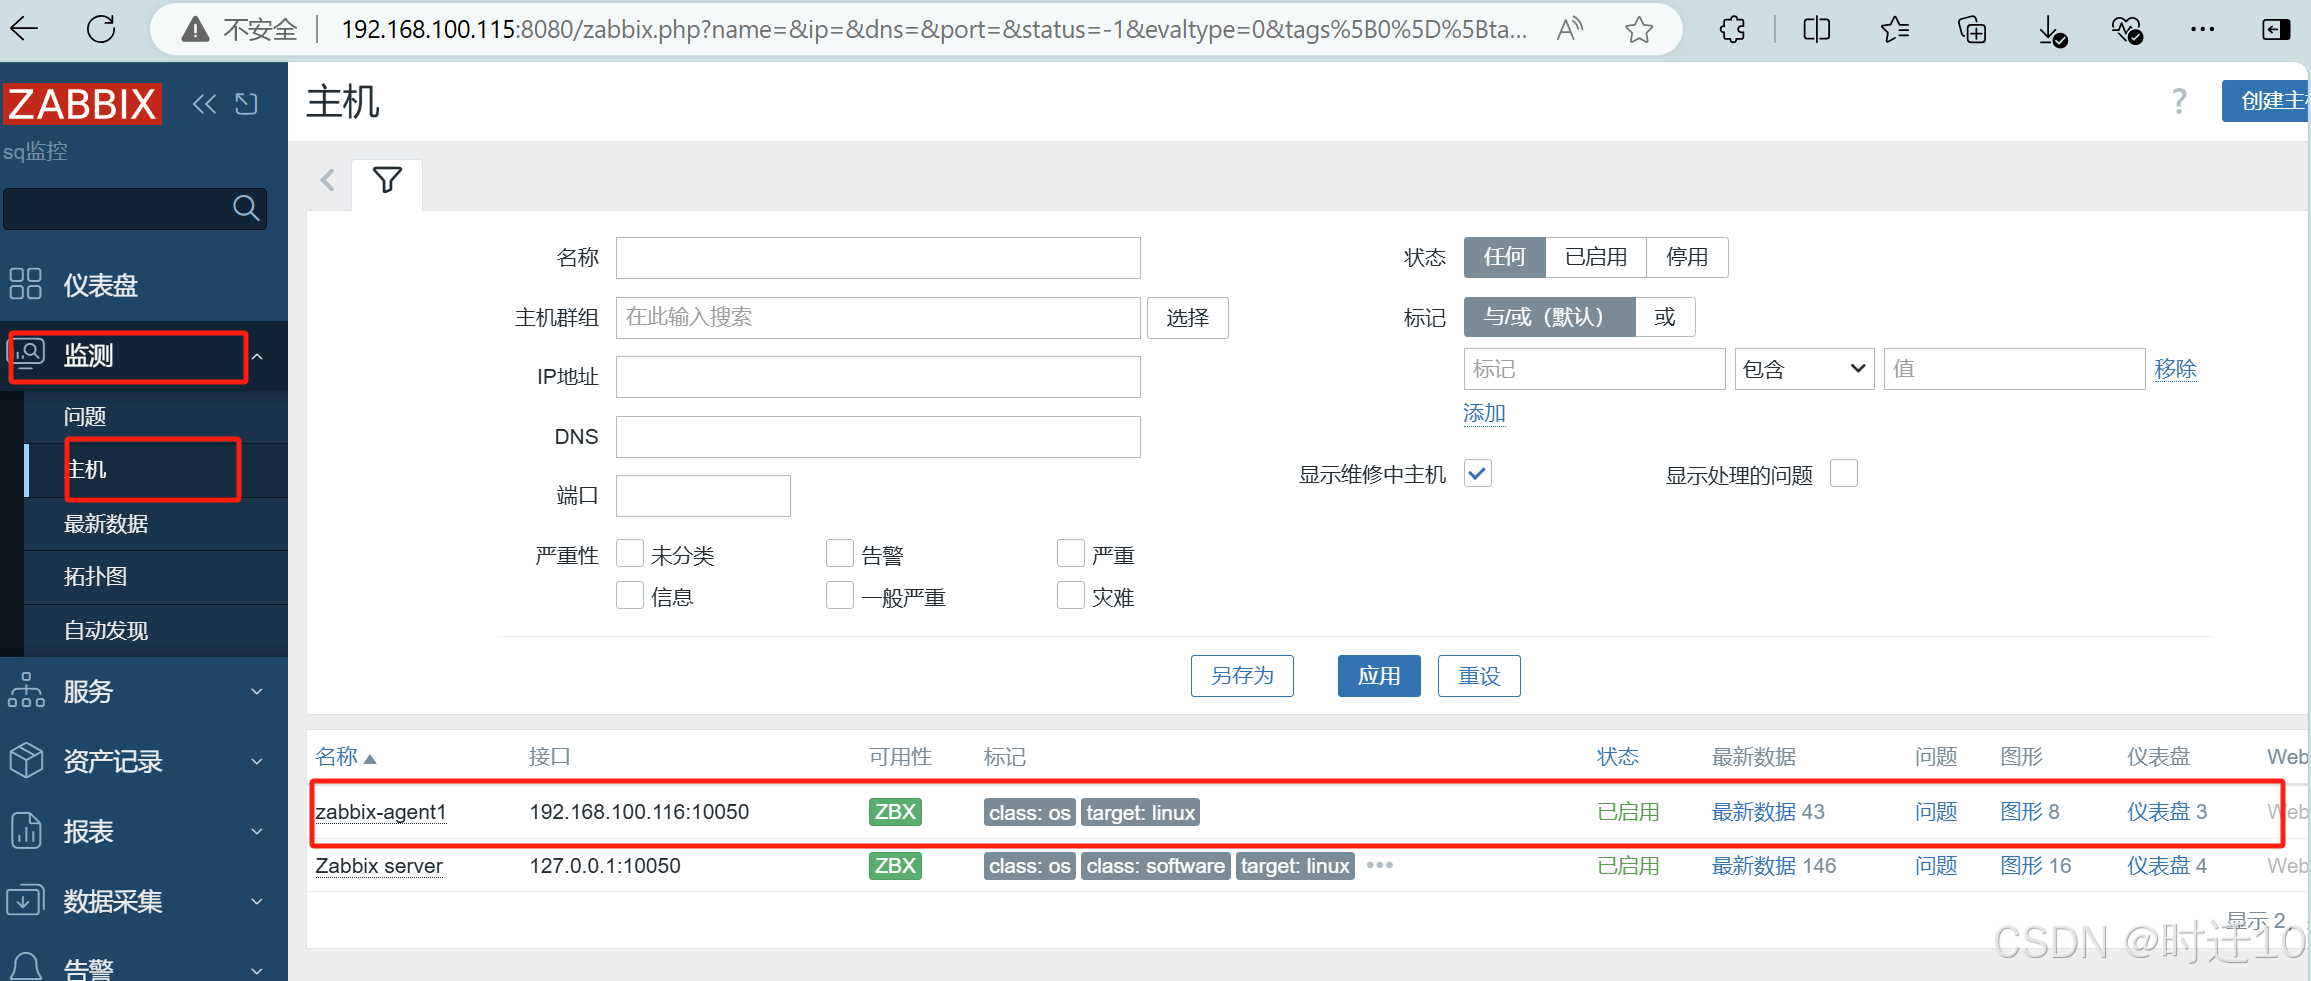Open the zabbix-agent1 host link
The image size is (2311, 981).
[x=381, y=812]
